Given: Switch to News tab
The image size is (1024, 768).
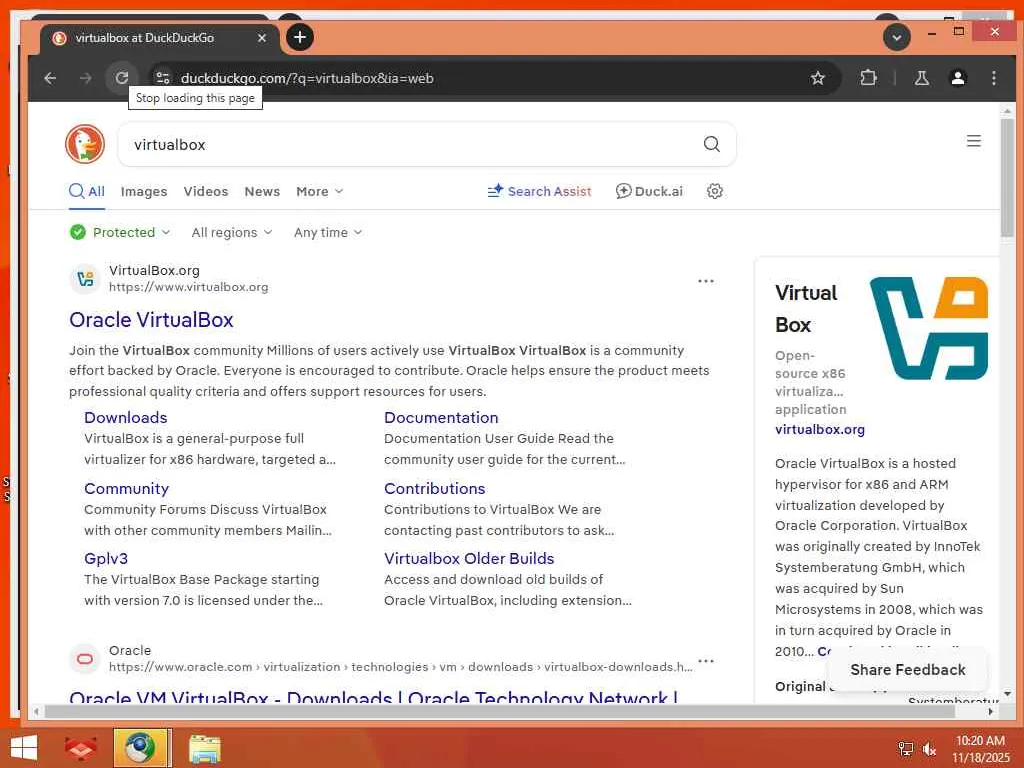Looking at the screenshot, I should tap(262, 191).
